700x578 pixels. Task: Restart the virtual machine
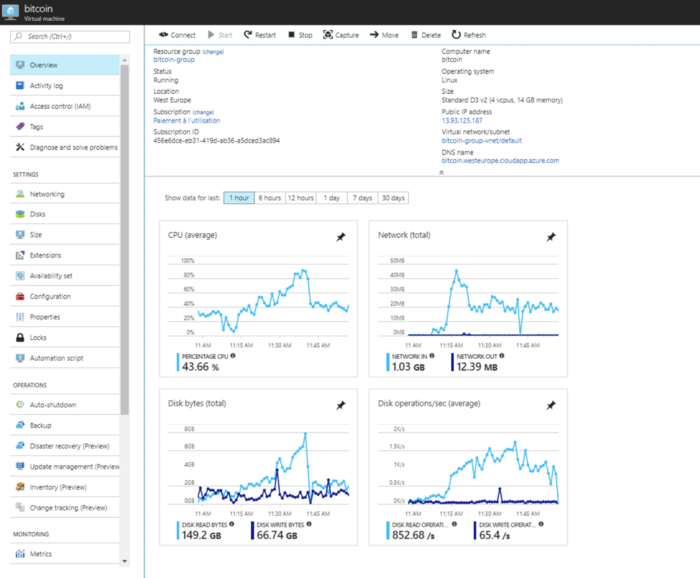click(x=259, y=35)
